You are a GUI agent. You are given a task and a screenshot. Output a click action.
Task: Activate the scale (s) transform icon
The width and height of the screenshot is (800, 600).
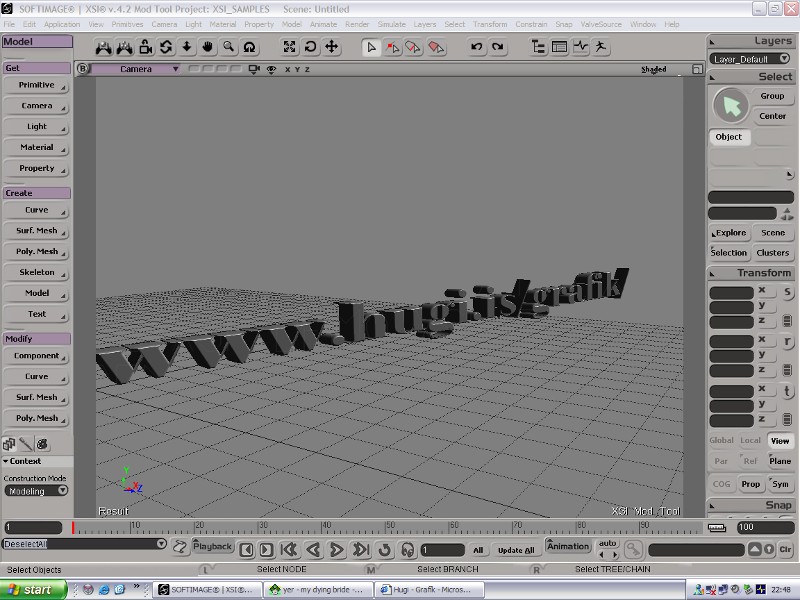coord(787,292)
